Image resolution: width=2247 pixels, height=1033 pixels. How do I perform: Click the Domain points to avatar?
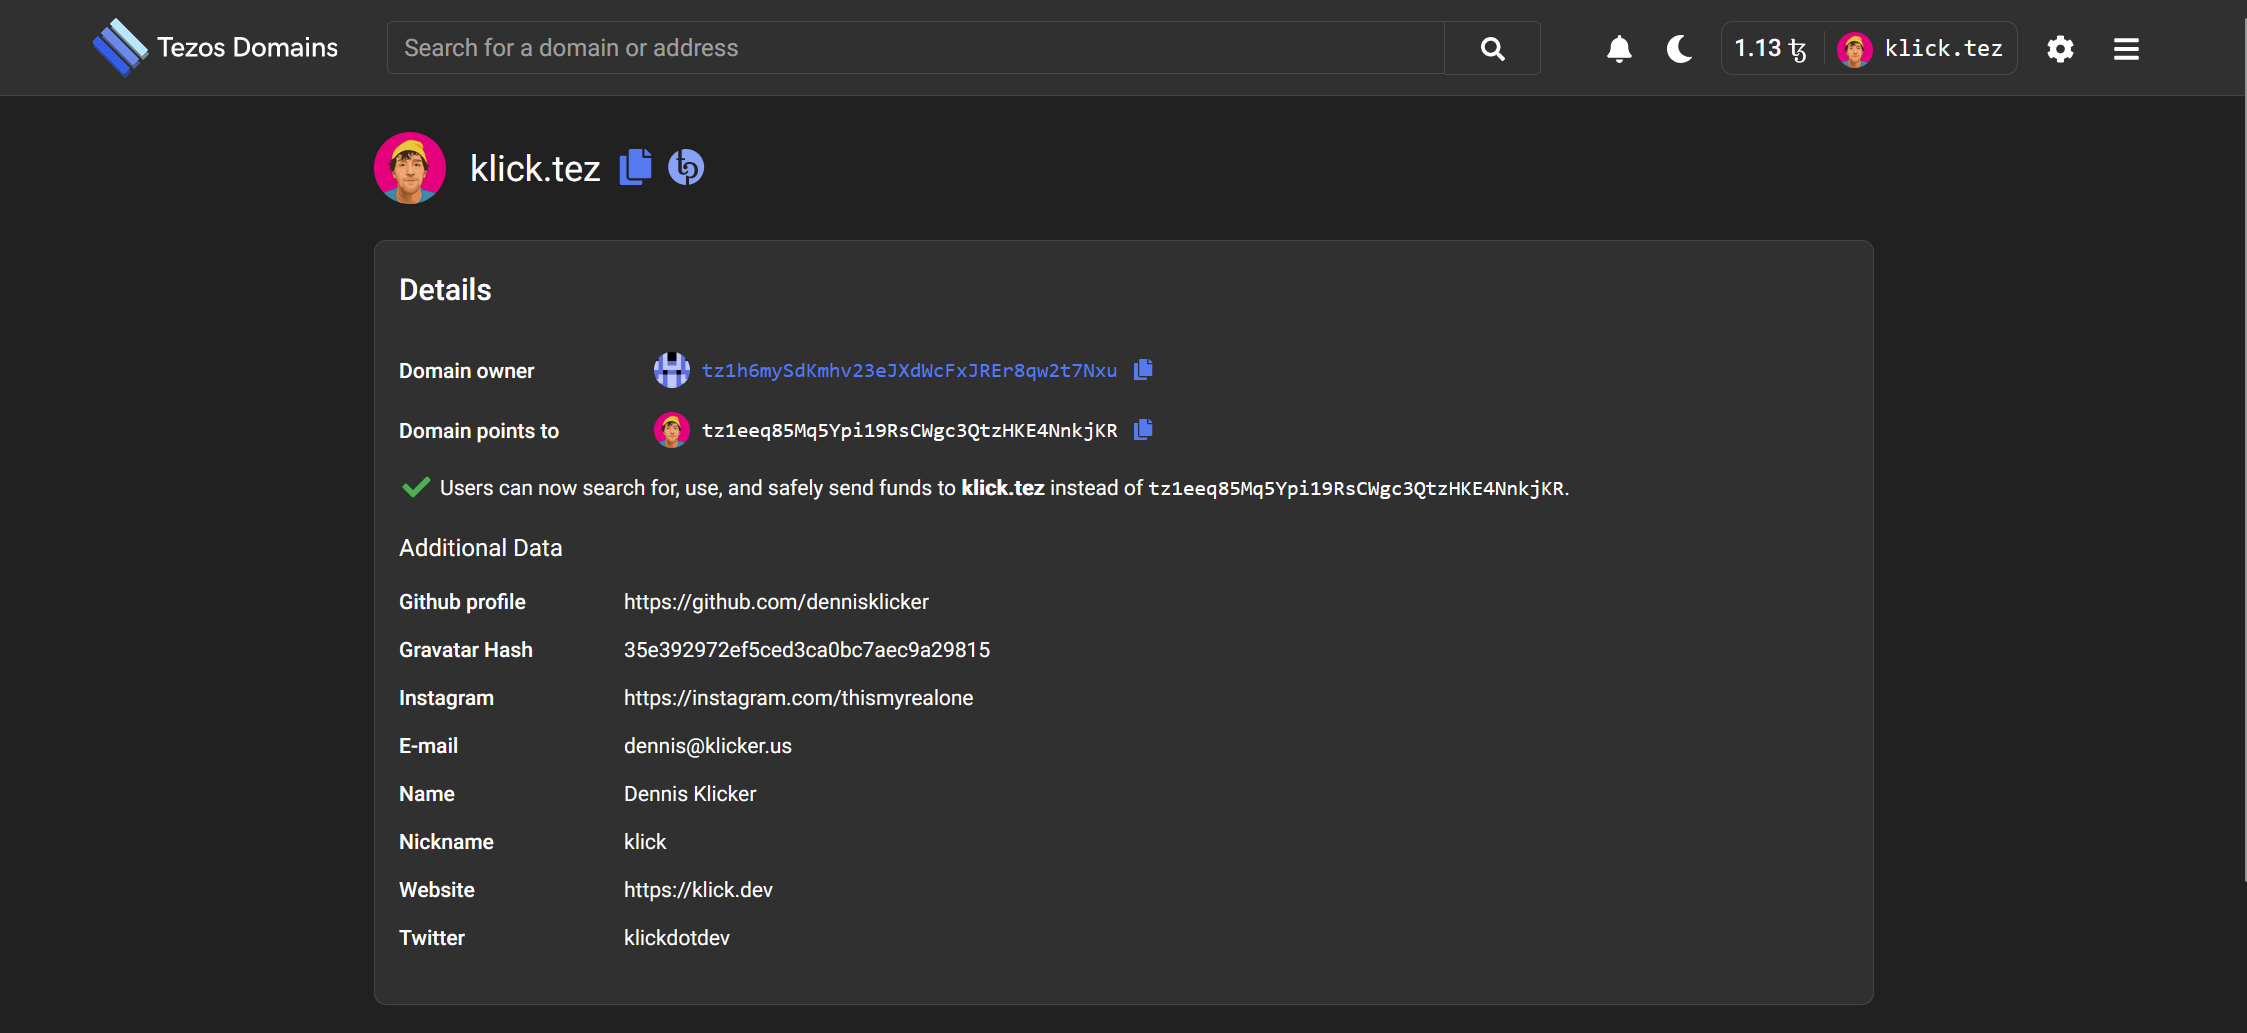[671, 430]
